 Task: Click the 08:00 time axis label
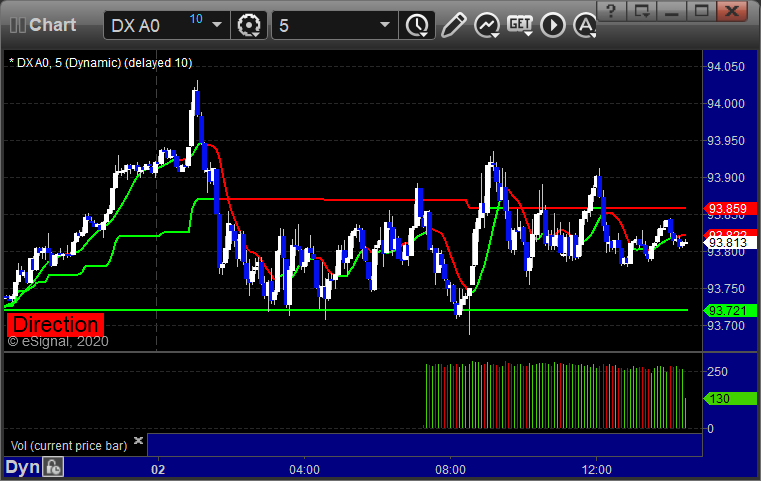(x=450, y=470)
